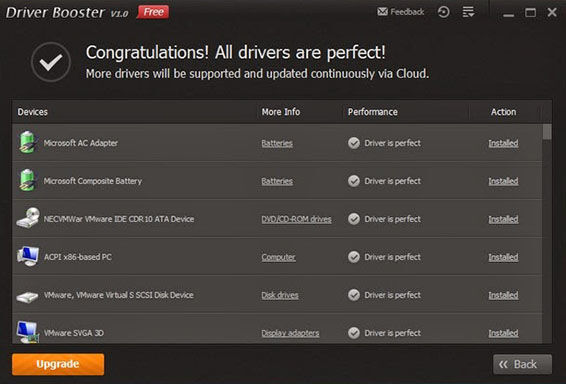
Task: Click the Action column header
Action: coord(503,112)
